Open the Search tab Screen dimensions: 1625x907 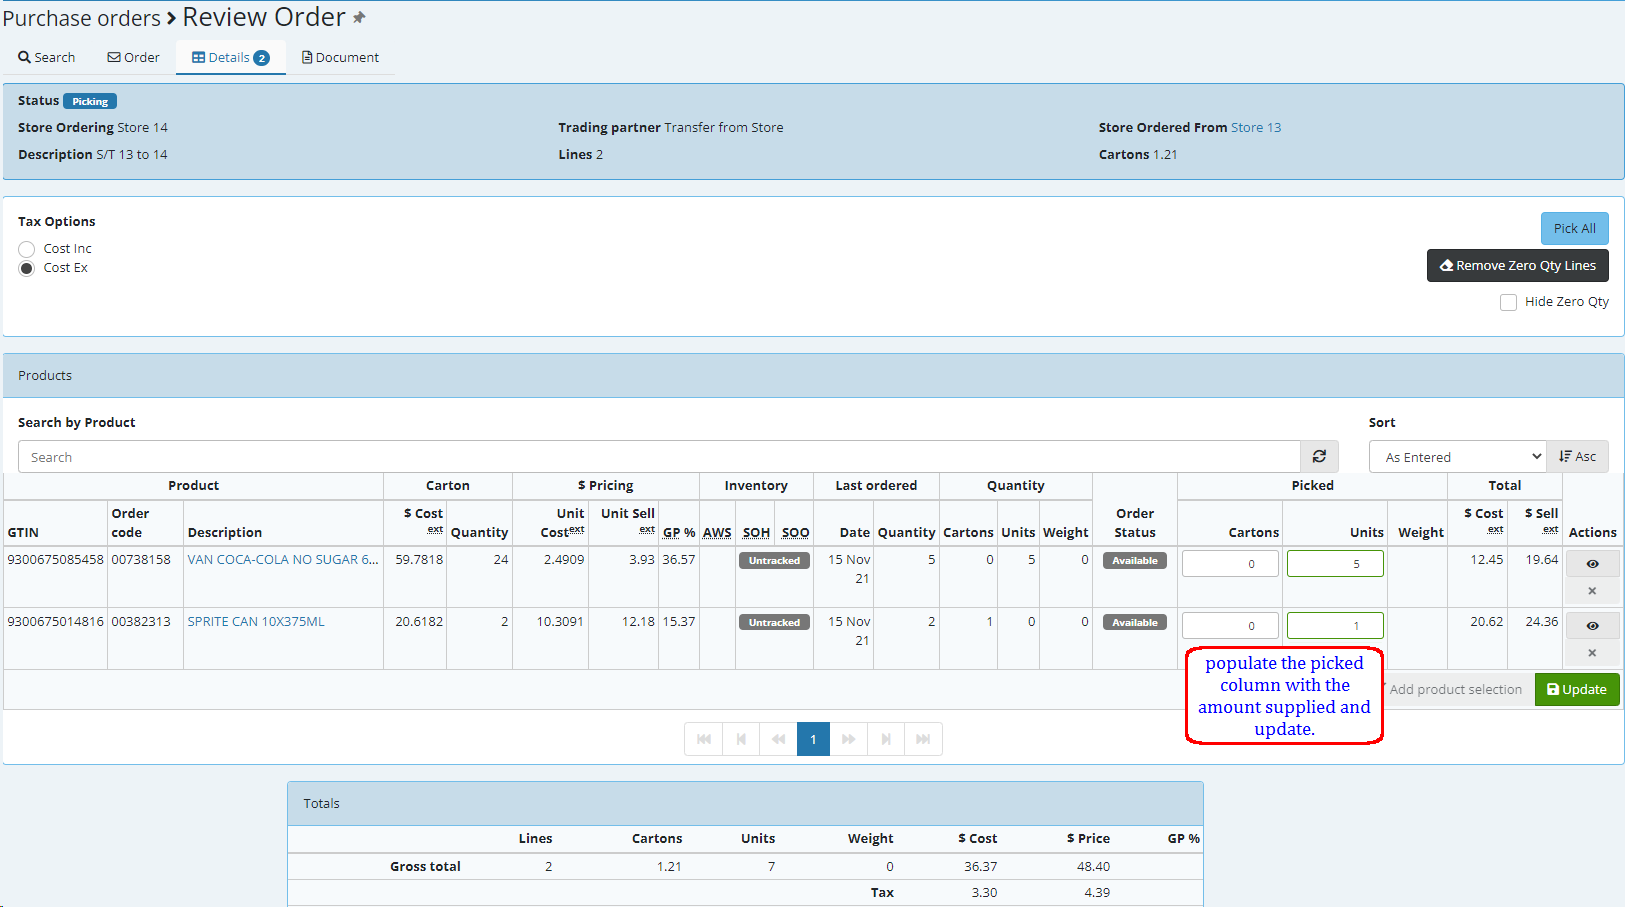pyautogui.click(x=47, y=57)
